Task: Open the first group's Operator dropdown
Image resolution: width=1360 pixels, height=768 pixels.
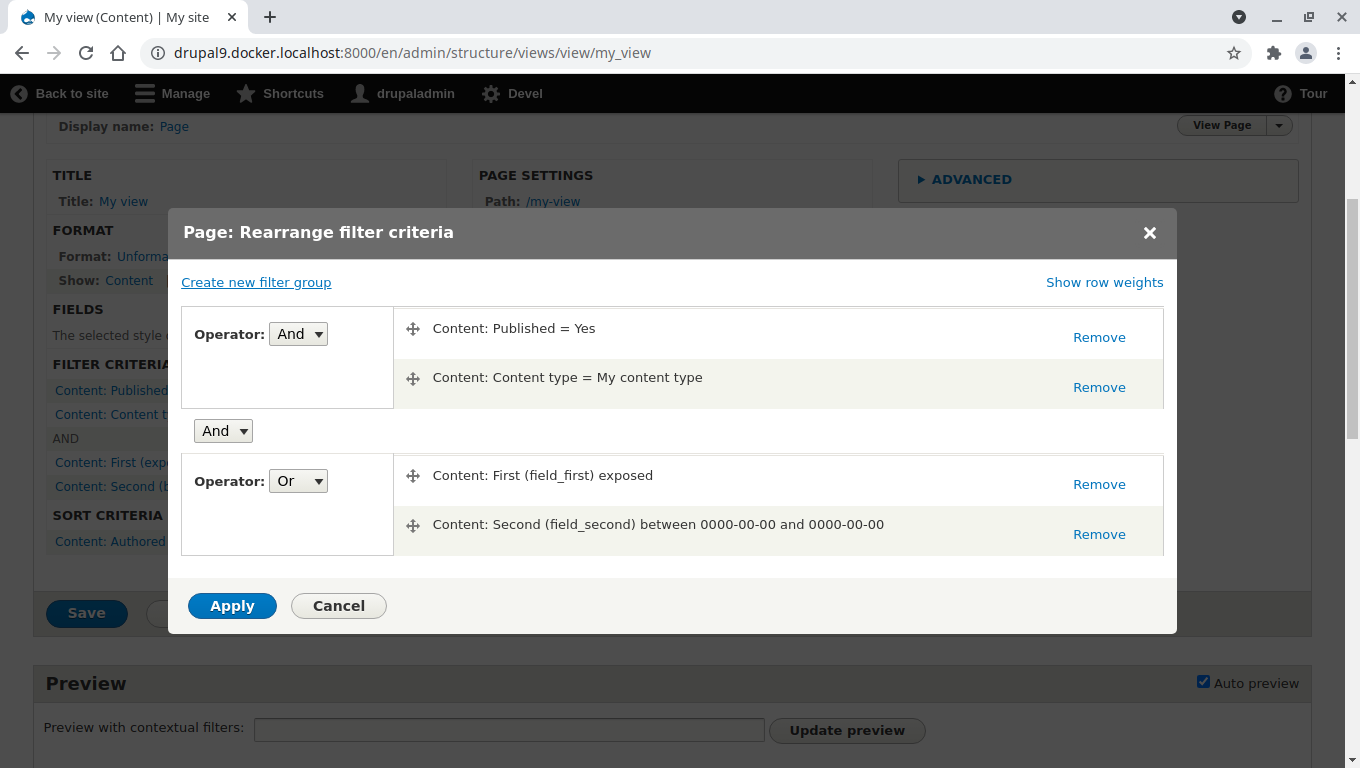Action: (x=298, y=334)
